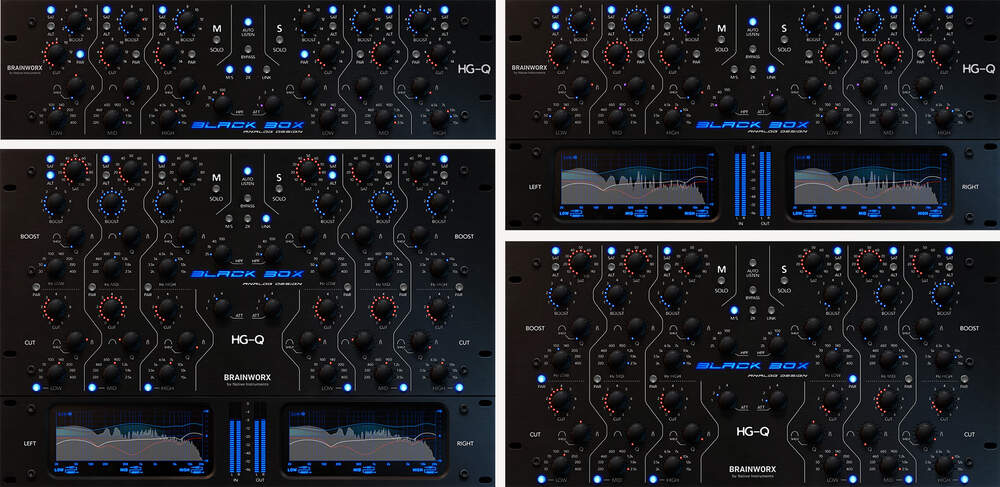Image resolution: width=1000 pixels, height=487 pixels.
Task: Toggle Mid HIGH band SAT in top-left unit
Action: pyautogui.click(x=163, y=10)
